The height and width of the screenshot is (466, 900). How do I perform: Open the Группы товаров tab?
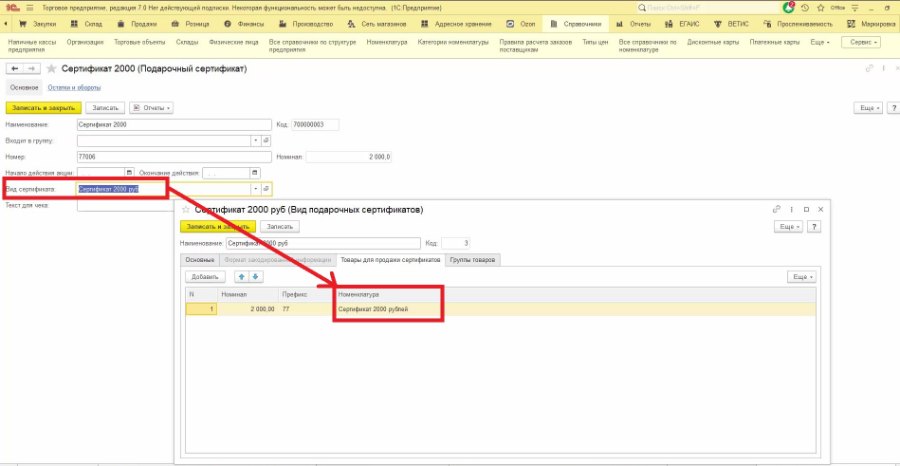point(474,260)
